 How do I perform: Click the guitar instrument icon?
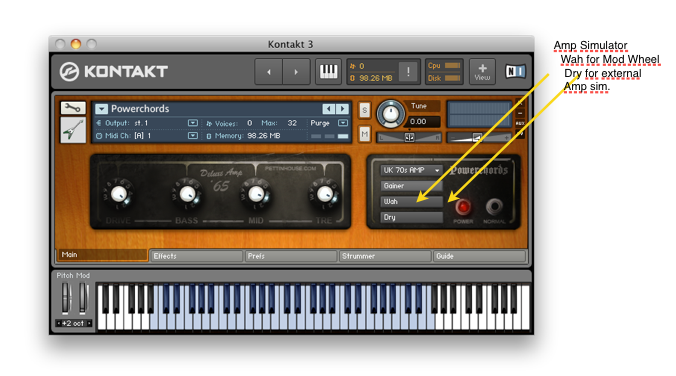(73, 129)
